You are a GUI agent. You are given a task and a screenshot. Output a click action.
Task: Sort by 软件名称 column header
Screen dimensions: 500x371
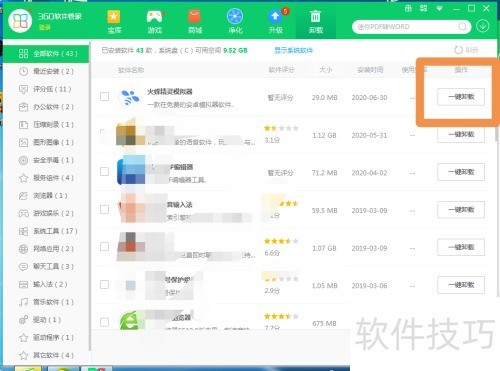pyautogui.click(x=131, y=70)
